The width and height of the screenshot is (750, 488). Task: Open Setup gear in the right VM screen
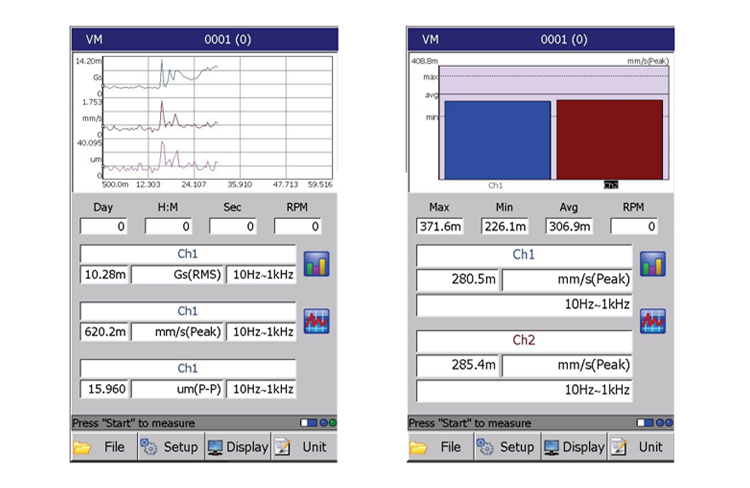point(506,447)
